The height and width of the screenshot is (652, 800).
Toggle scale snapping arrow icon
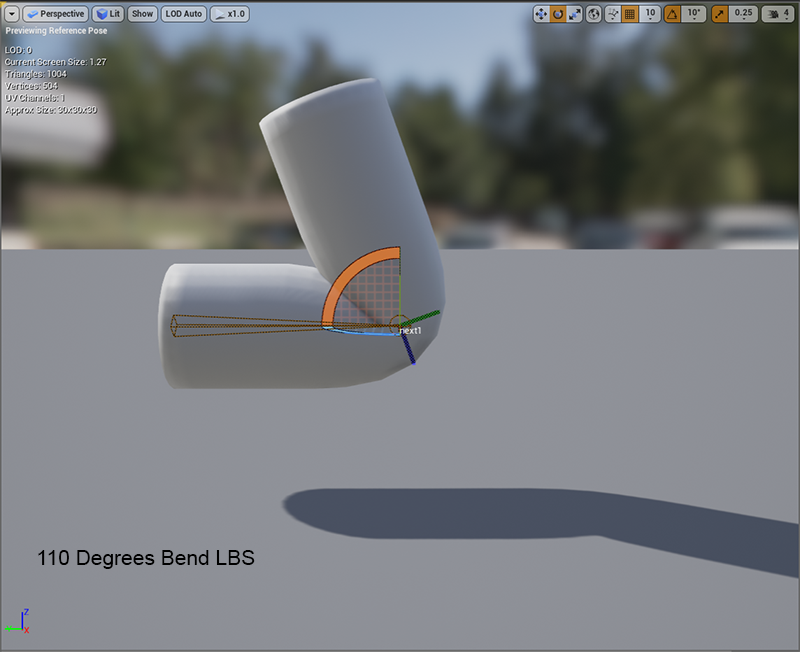pyautogui.click(x=720, y=14)
